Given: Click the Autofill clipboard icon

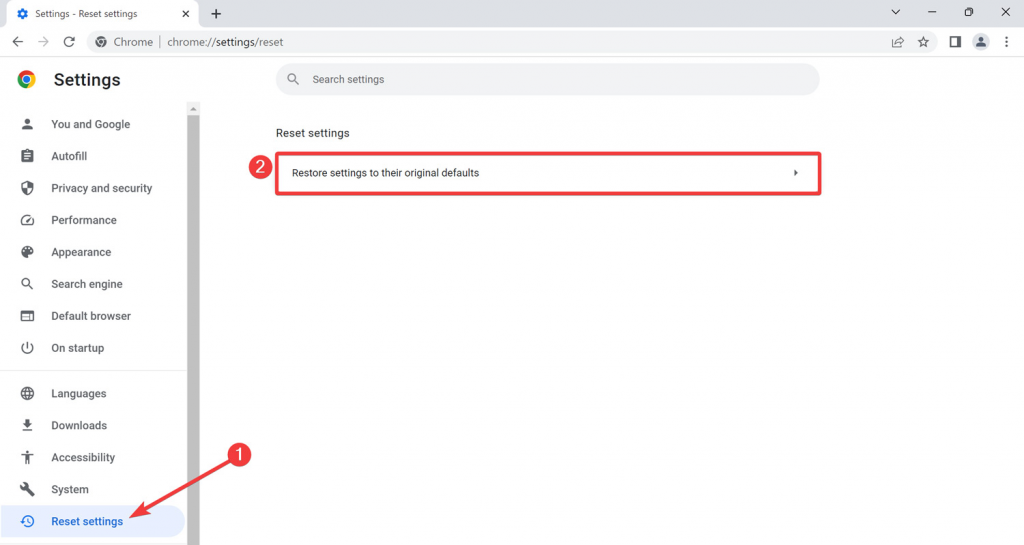Looking at the screenshot, I should [x=27, y=156].
